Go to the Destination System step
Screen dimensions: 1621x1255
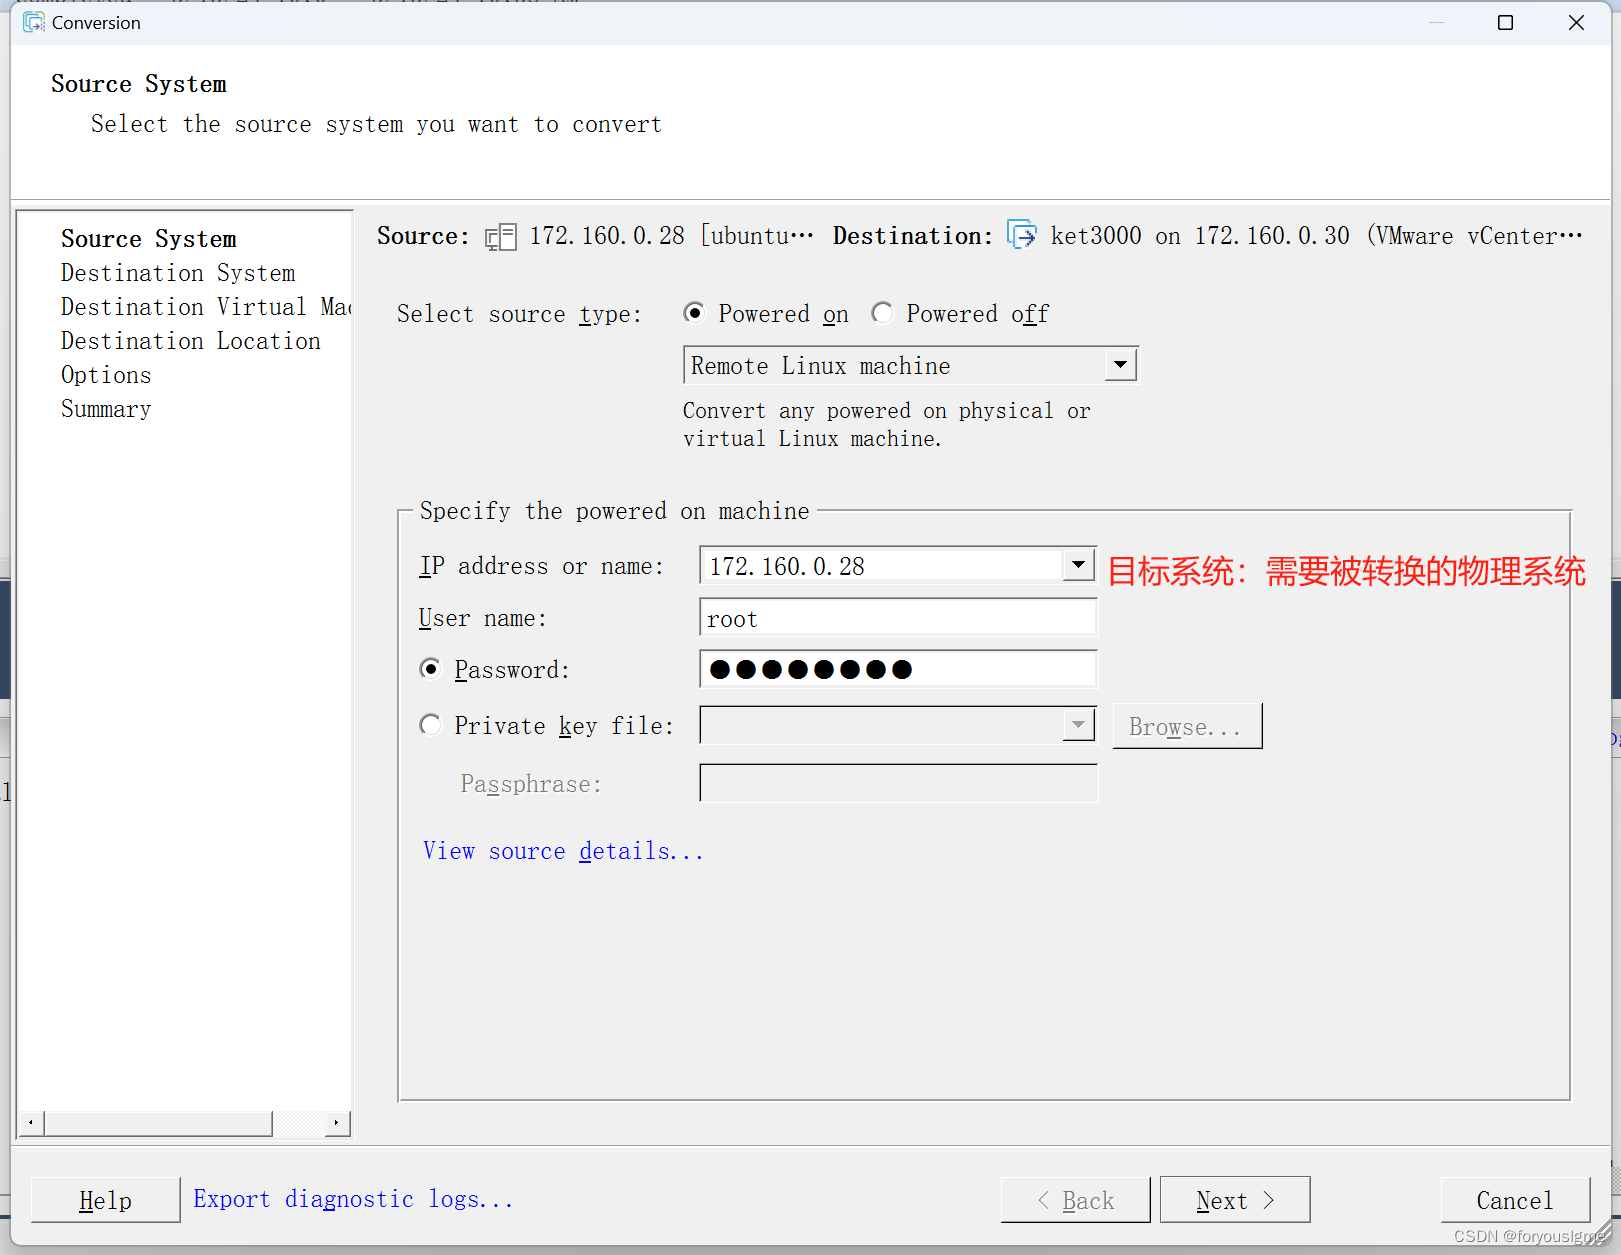tap(178, 273)
